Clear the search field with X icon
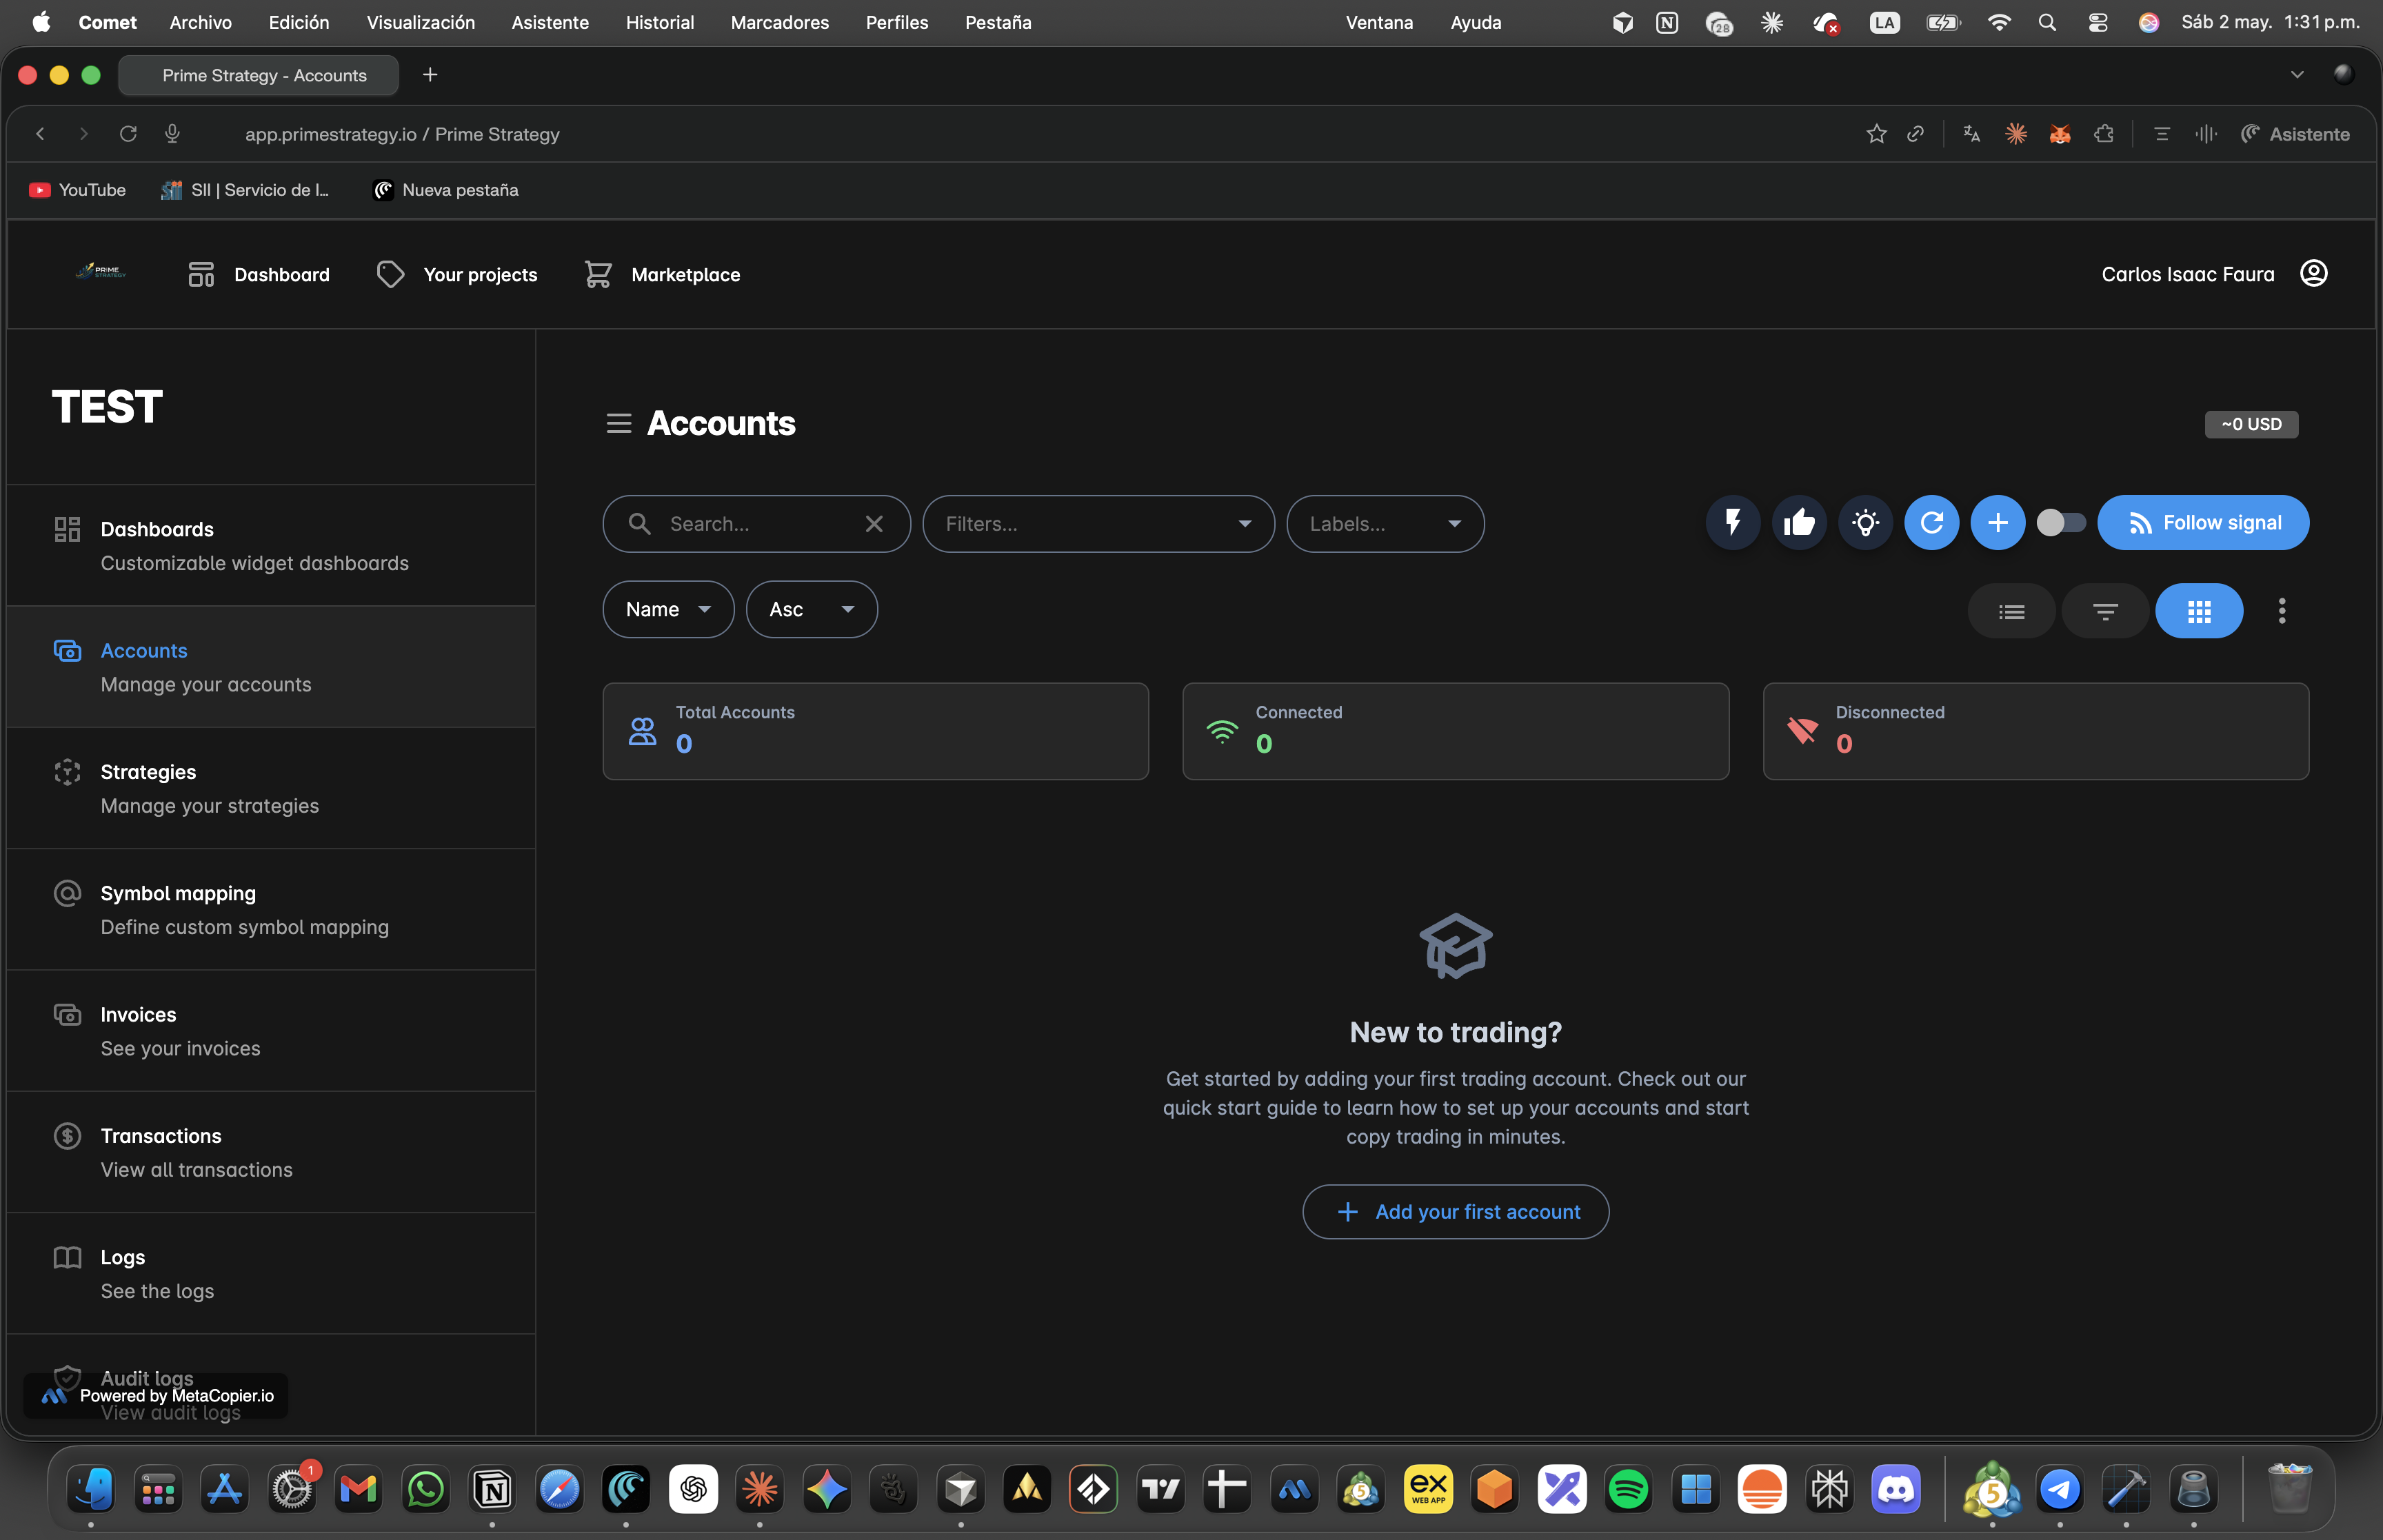This screenshot has height=1540, width=2383. coord(874,524)
